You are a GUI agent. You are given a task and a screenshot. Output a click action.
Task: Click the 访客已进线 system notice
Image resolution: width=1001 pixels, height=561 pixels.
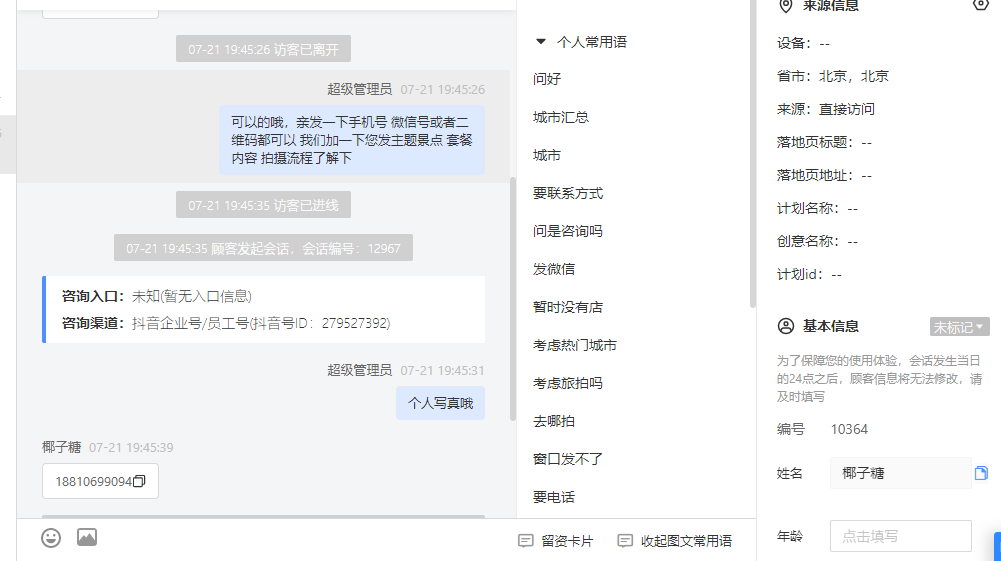coord(264,205)
